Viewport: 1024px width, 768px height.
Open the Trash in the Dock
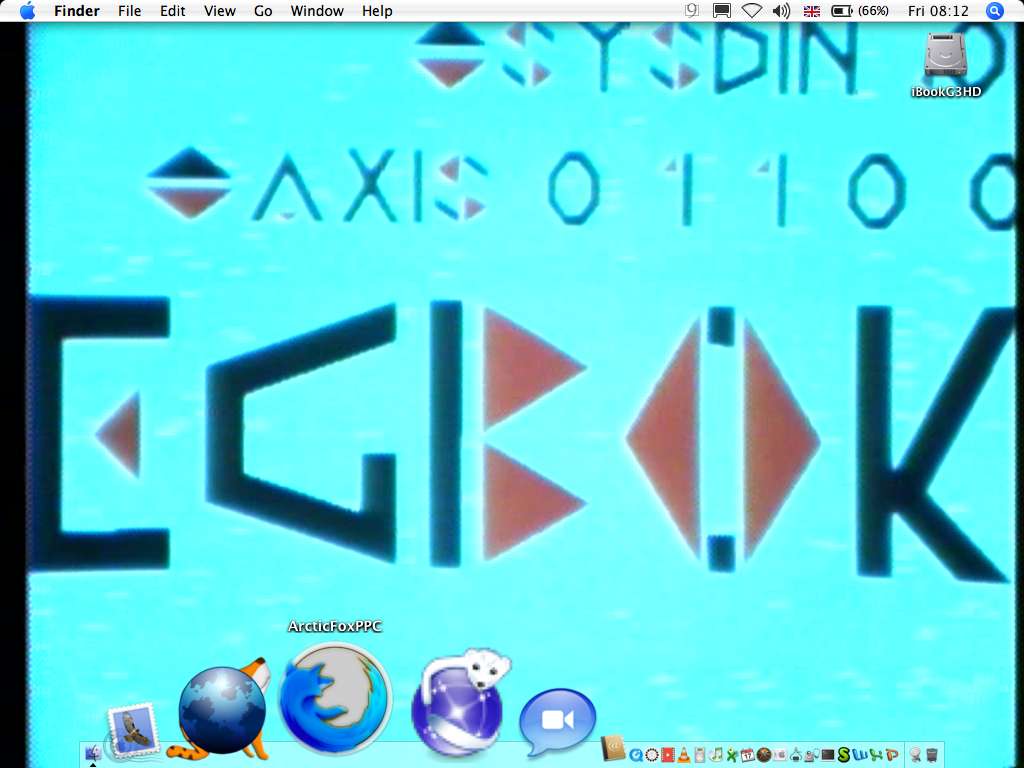click(x=932, y=755)
